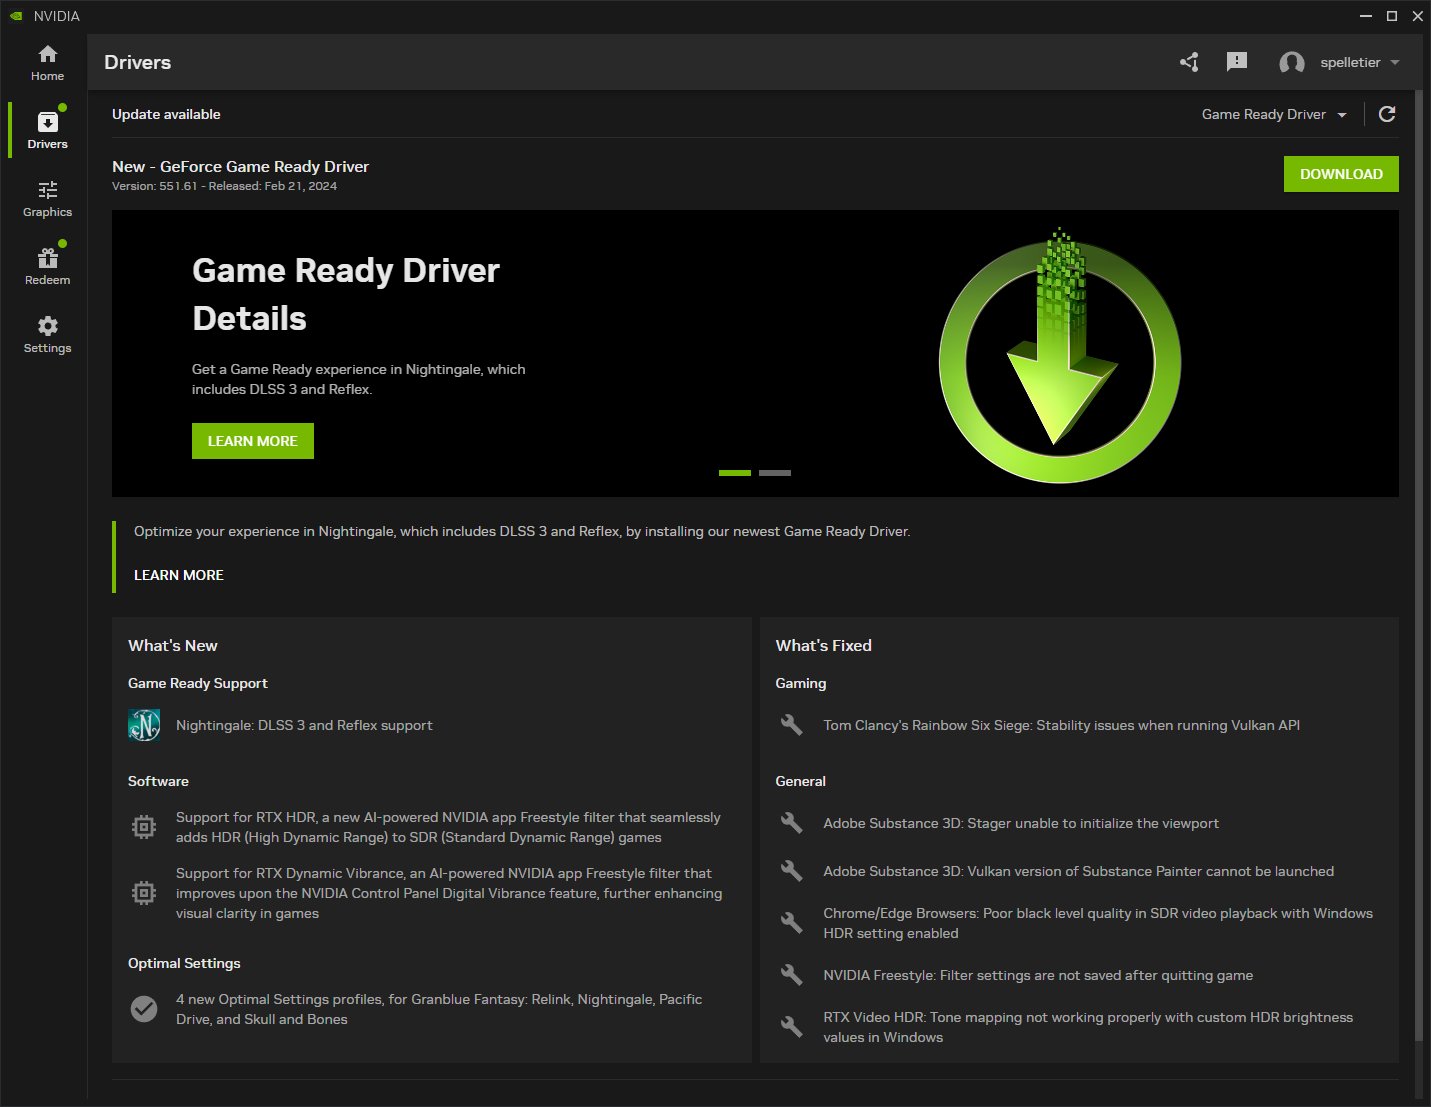Viewport: 1431px width, 1107px height.
Task: Click the 'Optimal Settings' subheading
Action: pos(184,963)
